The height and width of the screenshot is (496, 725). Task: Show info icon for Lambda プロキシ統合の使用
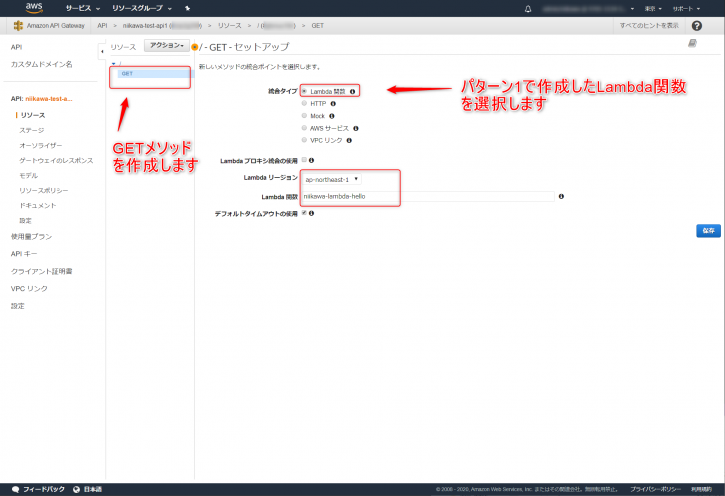click(x=311, y=160)
